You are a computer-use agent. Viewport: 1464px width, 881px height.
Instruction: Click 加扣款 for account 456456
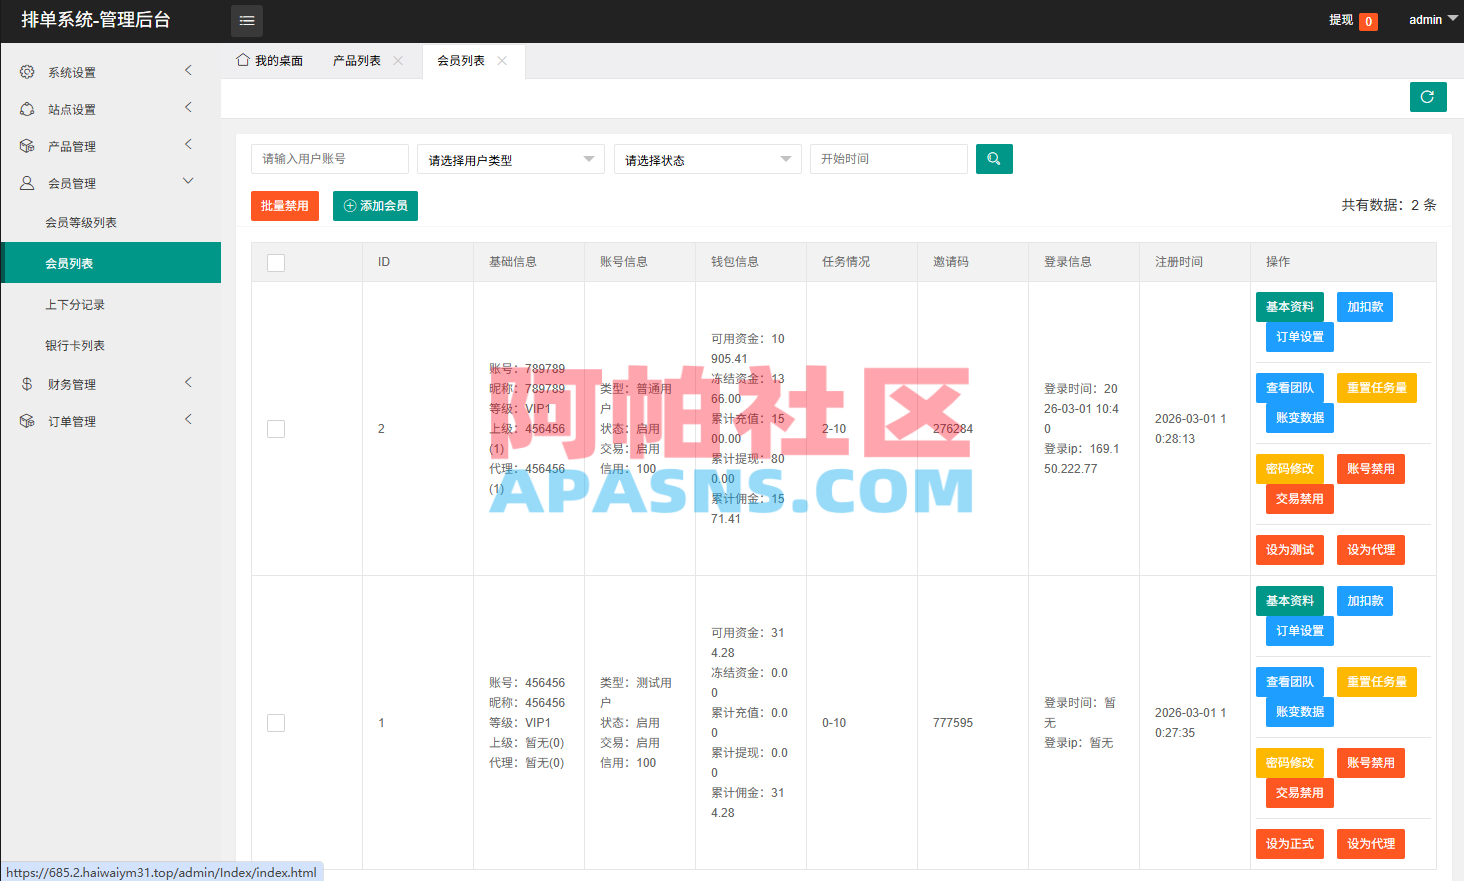click(x=1365, y=601)
